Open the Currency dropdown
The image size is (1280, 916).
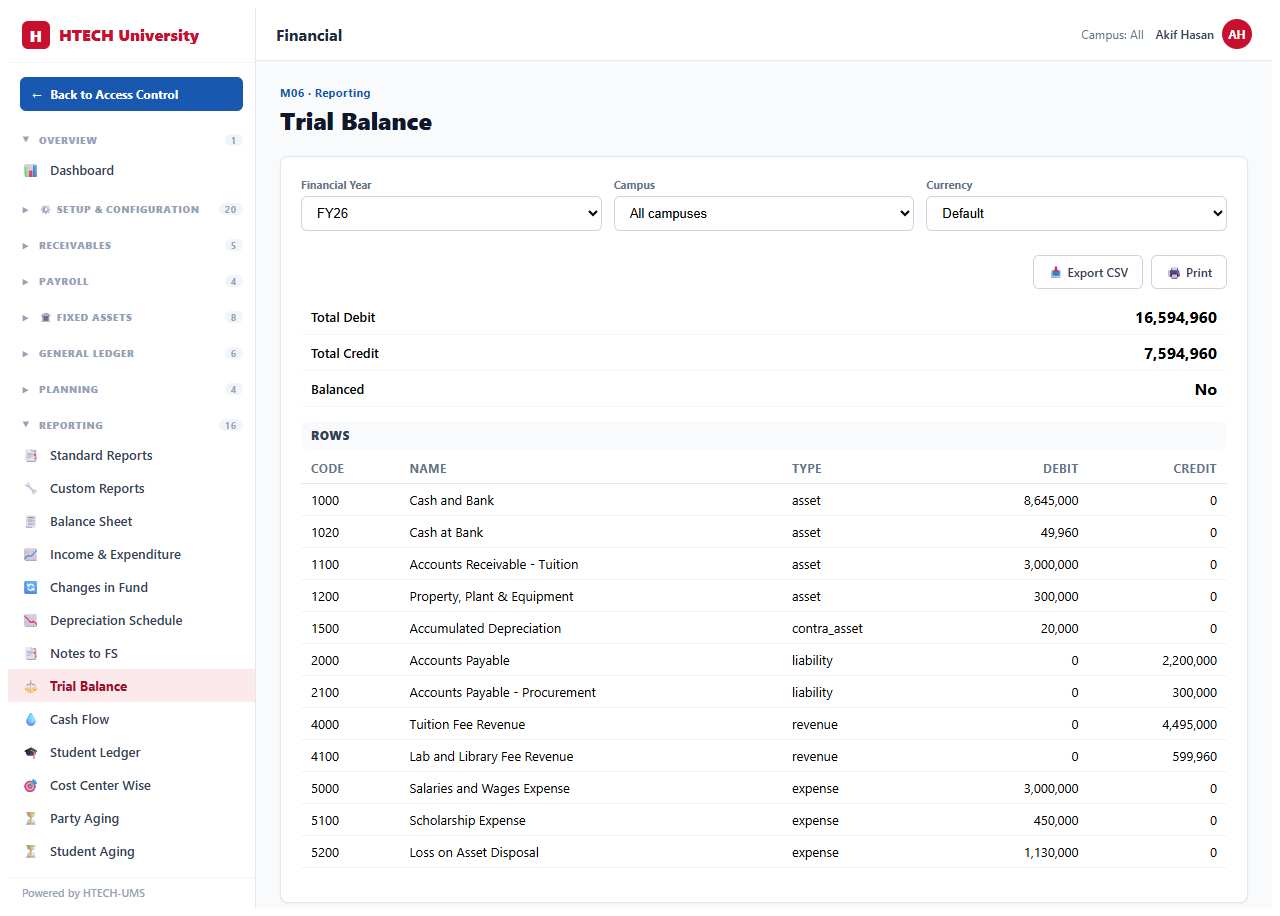pyautogui.click(x=1076, y=213)
